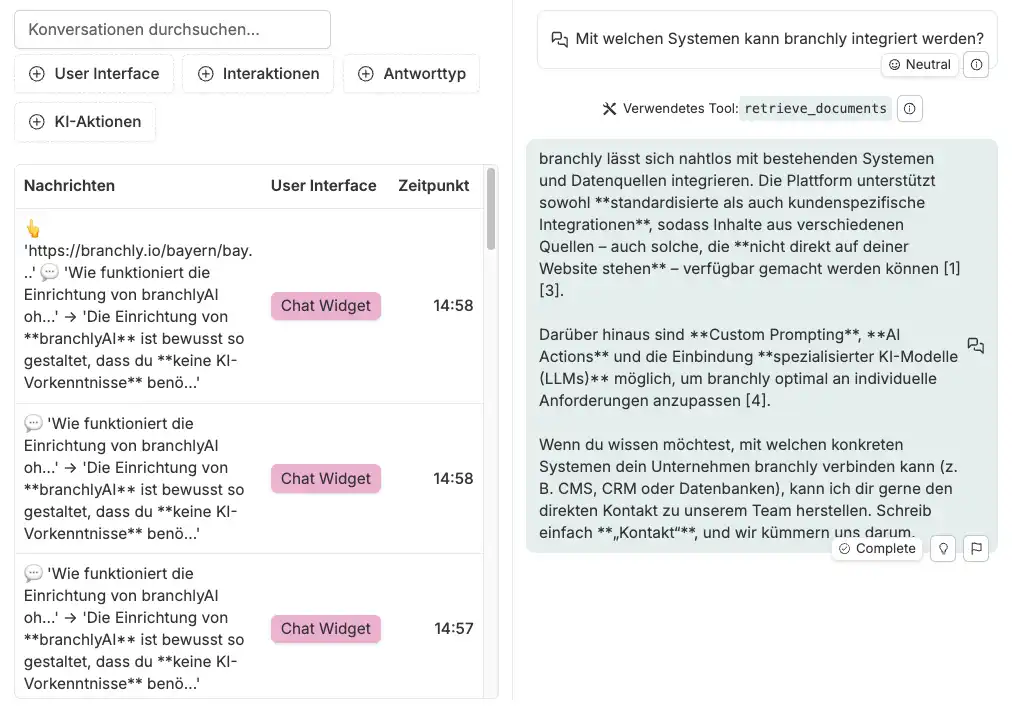Click the Verwendetes Tool label

tap(680, 109)
